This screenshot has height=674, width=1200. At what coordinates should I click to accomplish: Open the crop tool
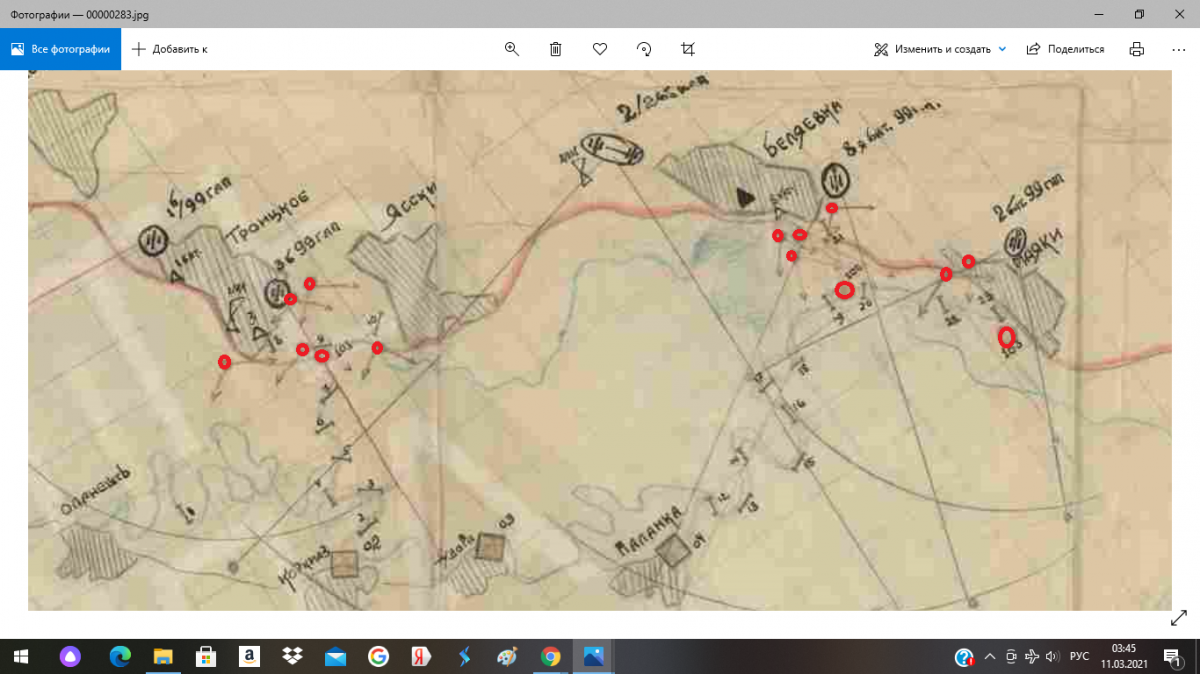pyautogui.click(x=688, y=49)
